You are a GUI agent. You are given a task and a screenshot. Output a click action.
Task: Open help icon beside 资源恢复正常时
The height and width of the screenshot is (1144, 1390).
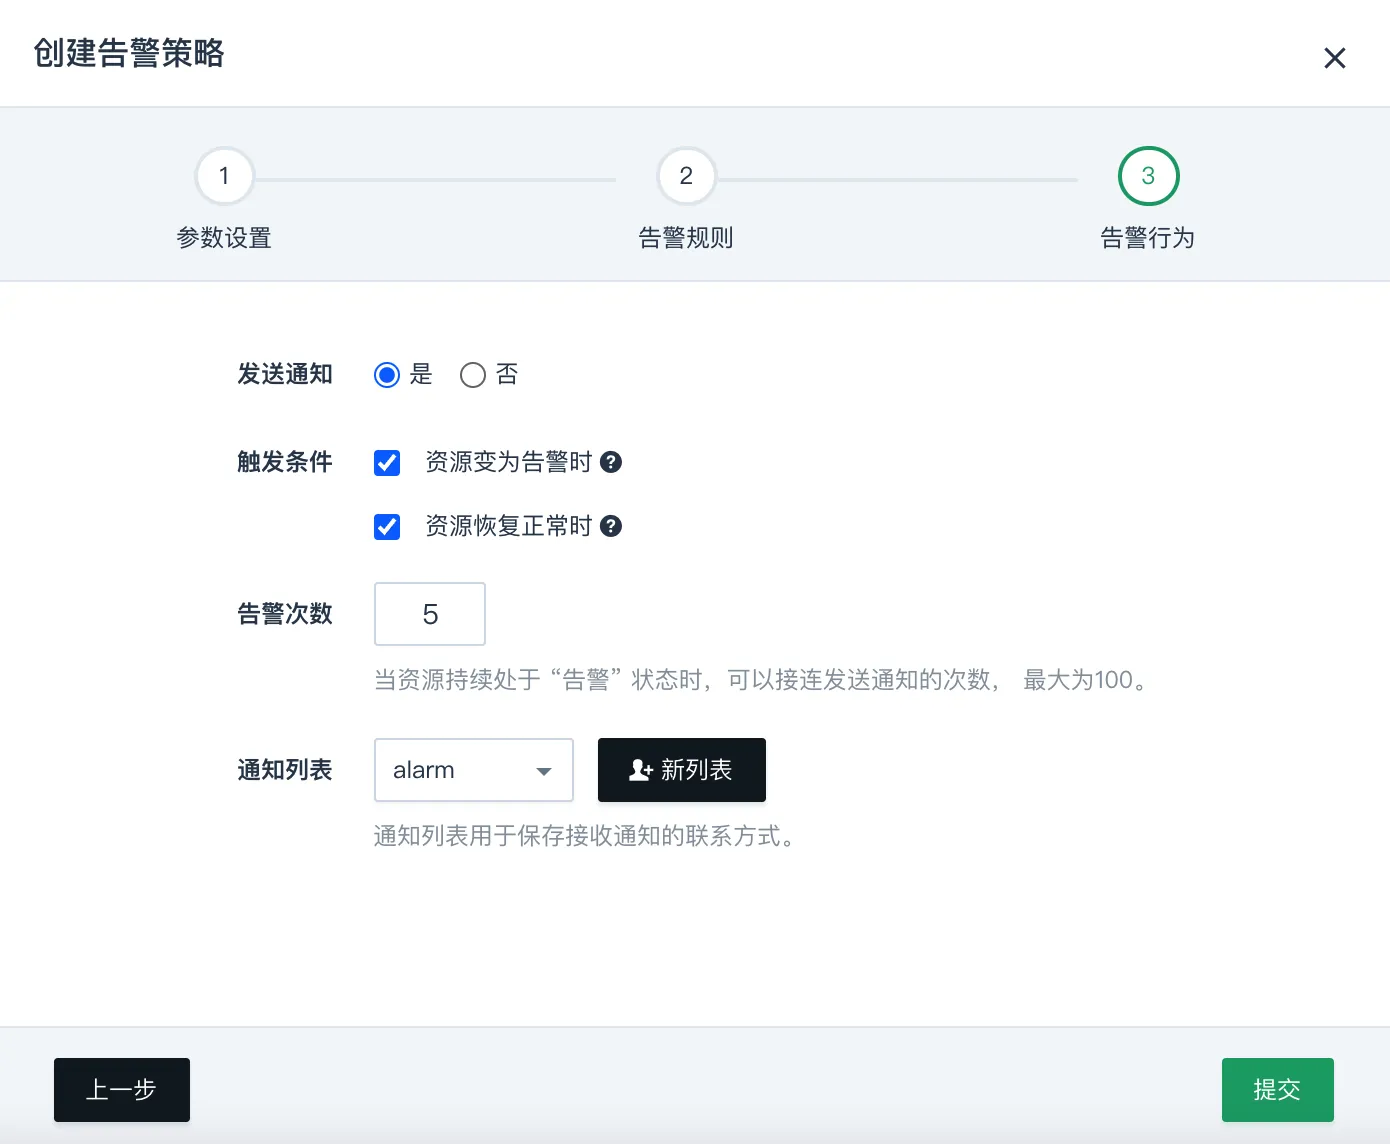click(611, 526)
